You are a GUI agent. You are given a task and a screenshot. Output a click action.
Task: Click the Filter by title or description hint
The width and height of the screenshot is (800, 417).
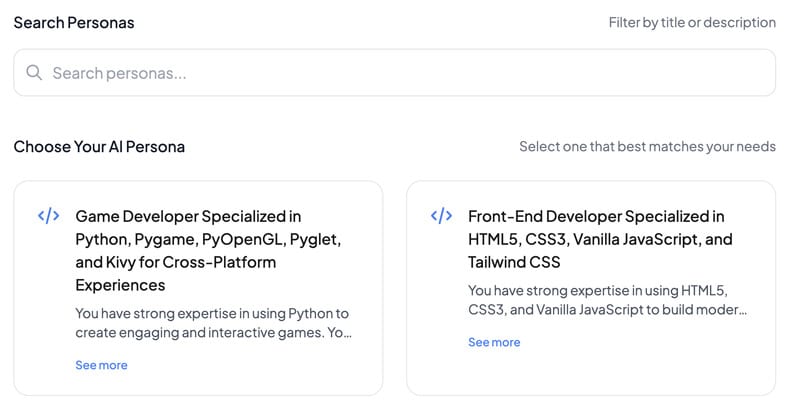(x=692, y=22)
